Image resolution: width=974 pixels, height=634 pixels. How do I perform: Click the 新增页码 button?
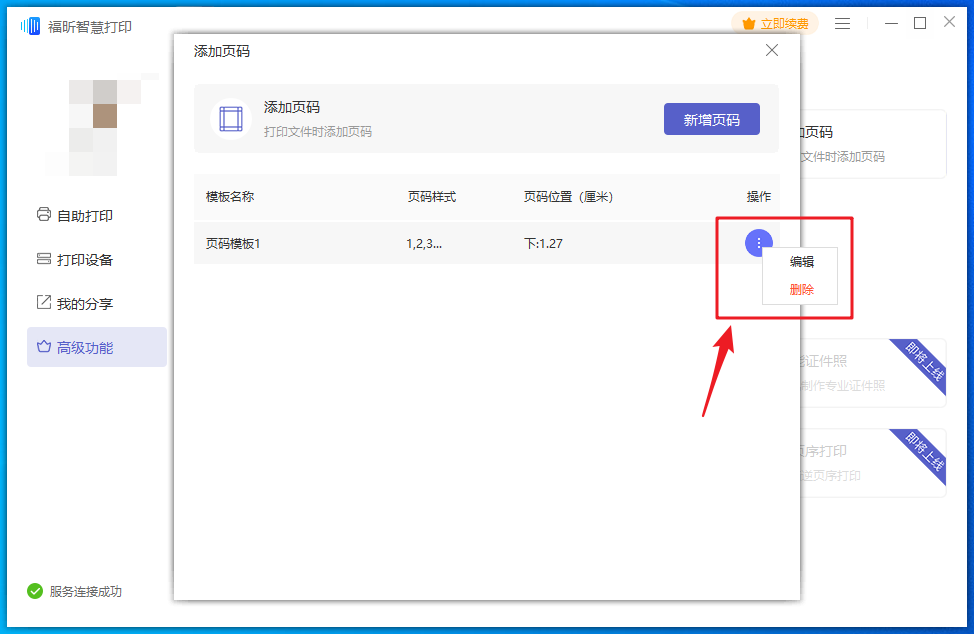click(x=711, y=118)
